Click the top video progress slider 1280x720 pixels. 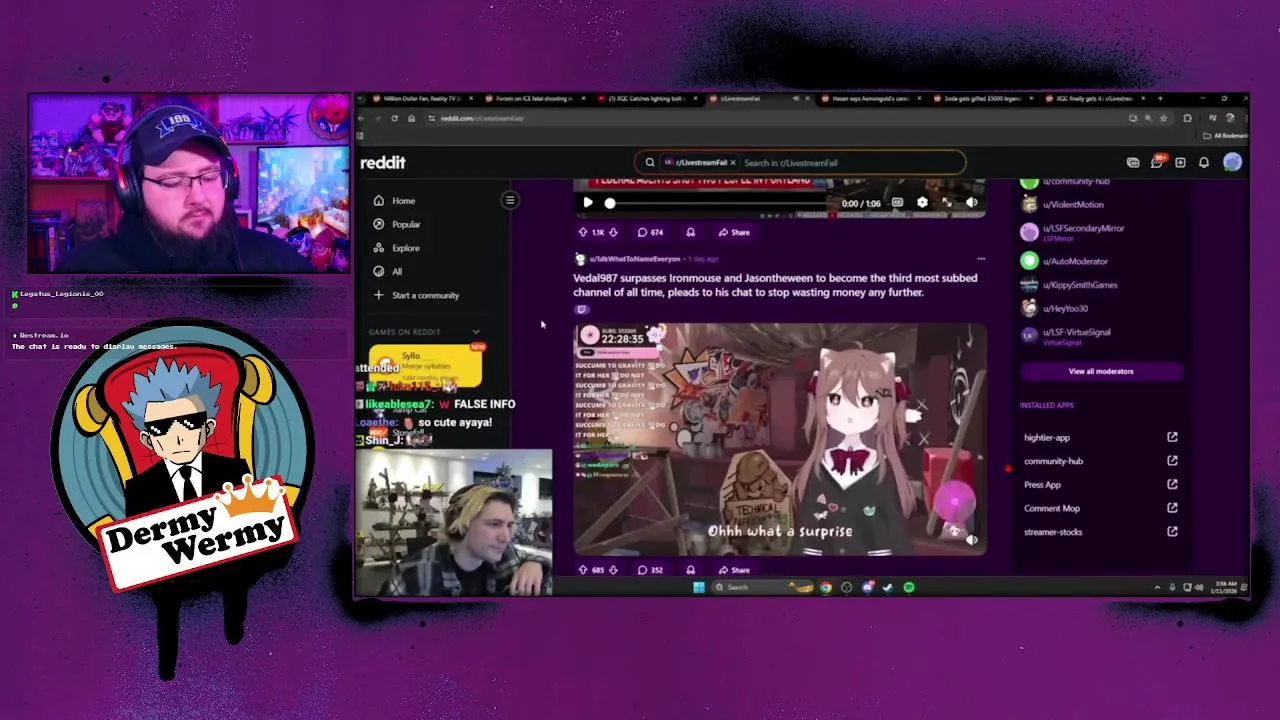tap(718, 203)
